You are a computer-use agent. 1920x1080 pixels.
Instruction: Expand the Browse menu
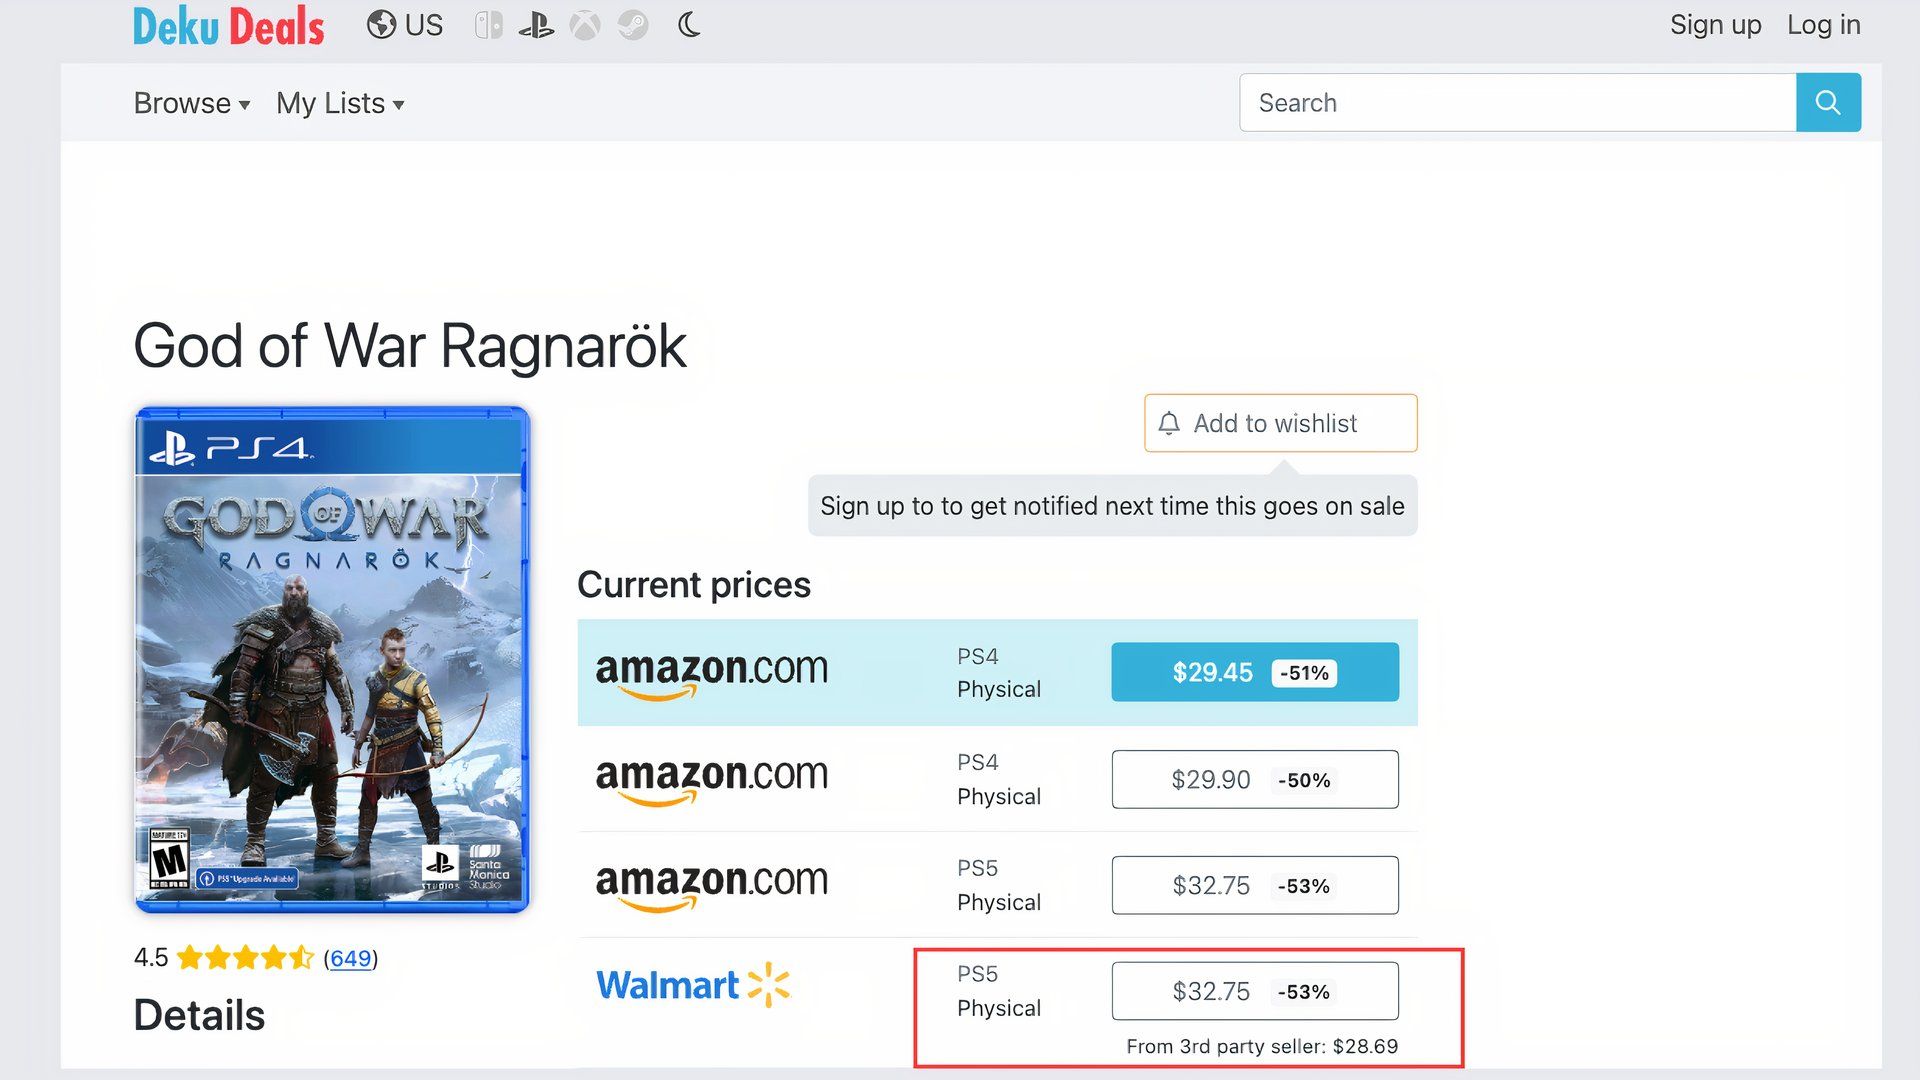point(192,103)
